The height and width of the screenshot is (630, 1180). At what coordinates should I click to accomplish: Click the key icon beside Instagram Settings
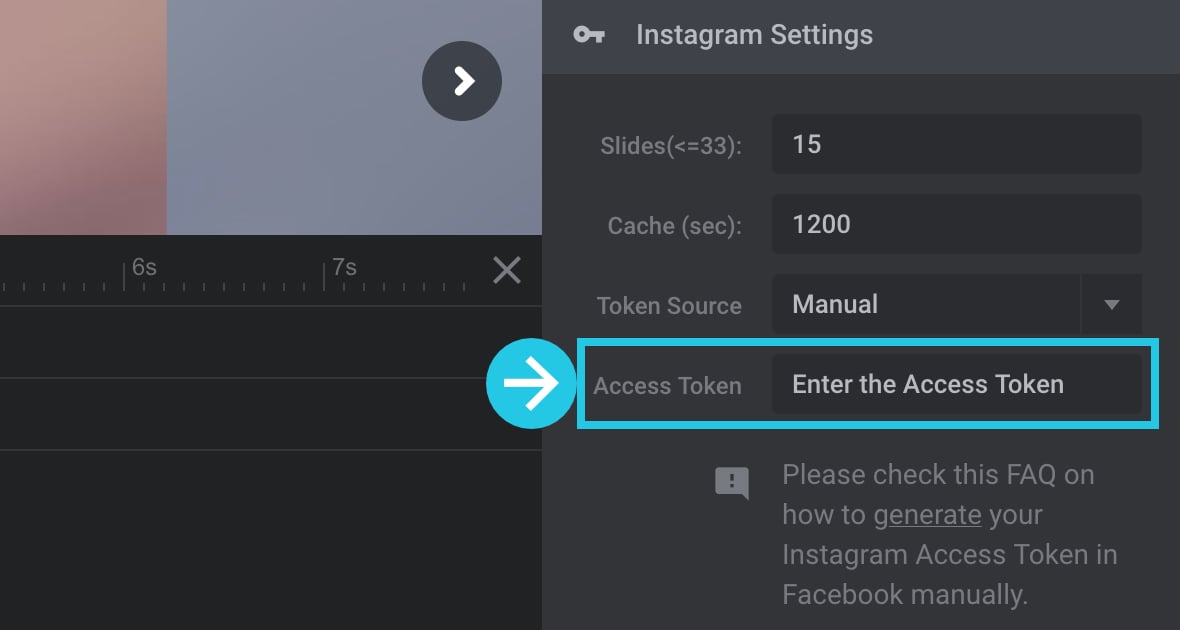click(x=588, y=35)
